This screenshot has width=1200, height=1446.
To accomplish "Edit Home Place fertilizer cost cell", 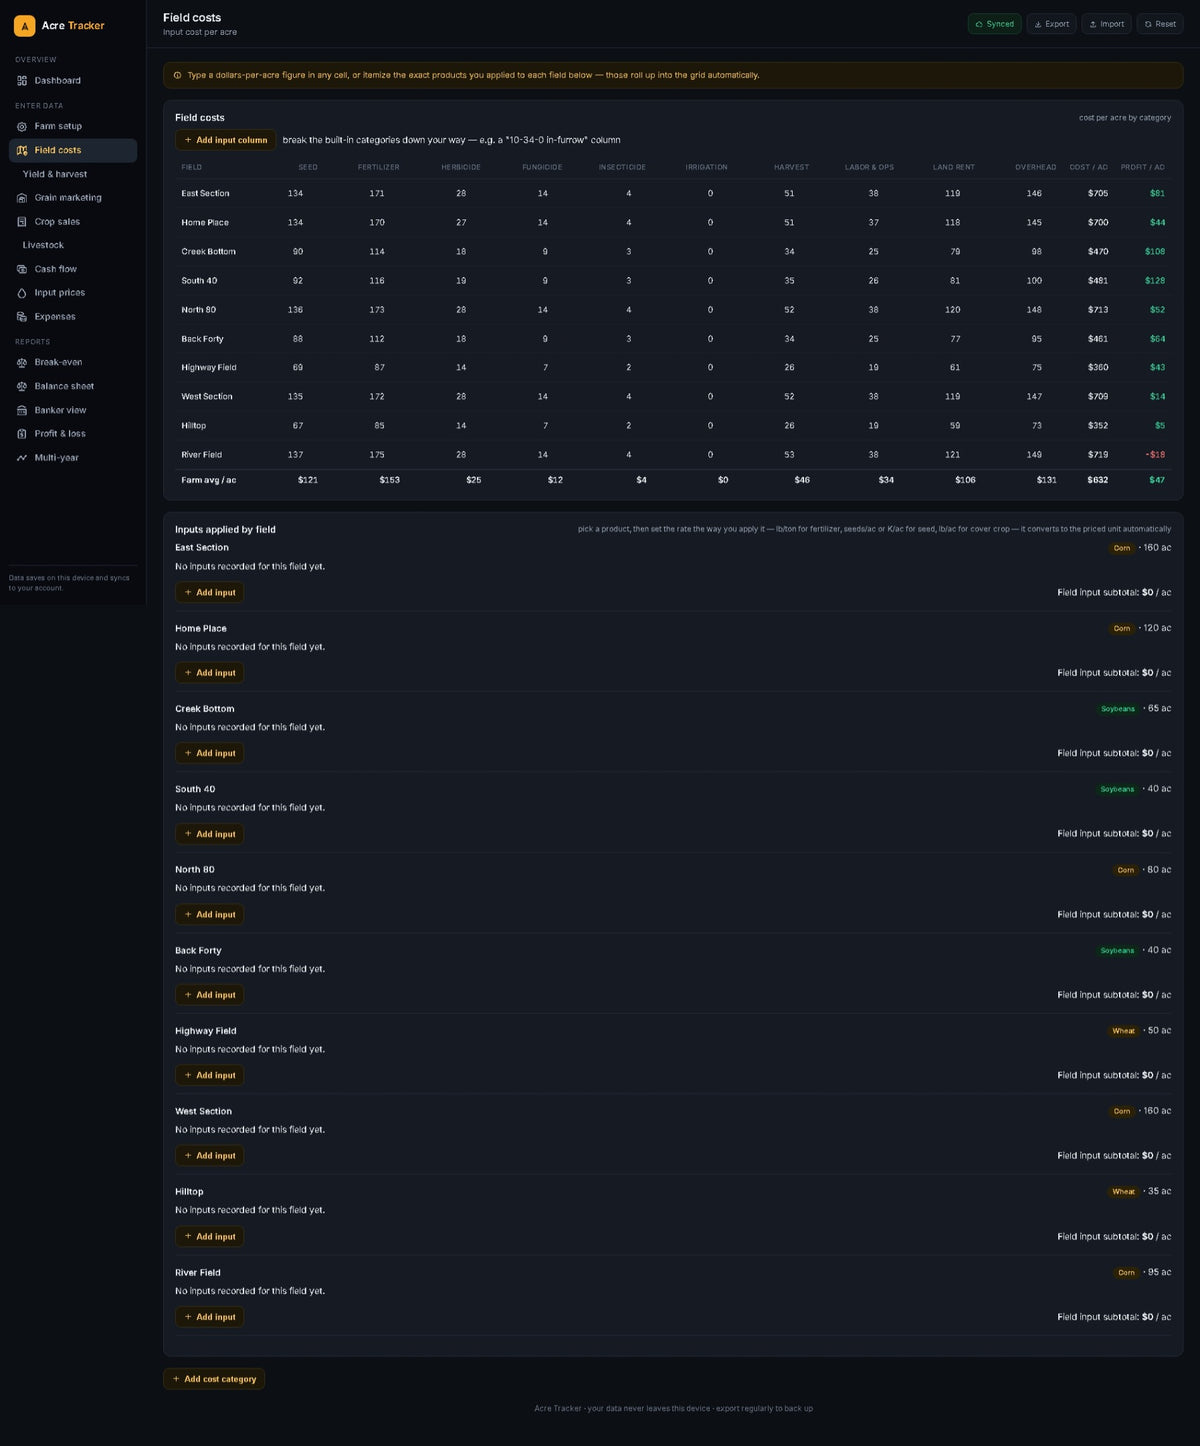I will click(377, 222).
